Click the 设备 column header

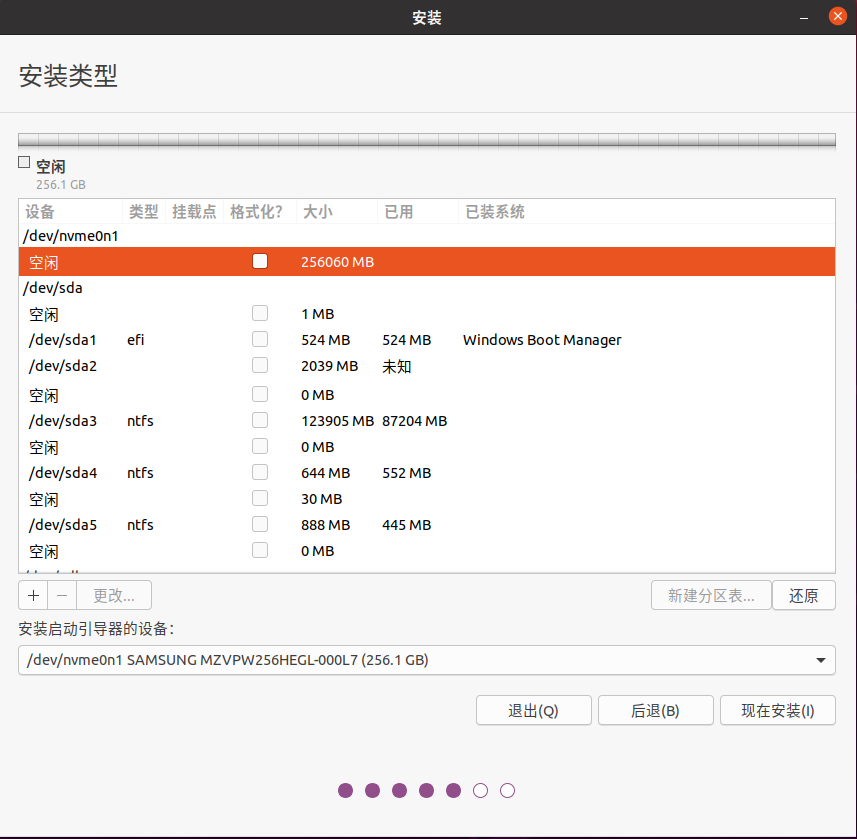click(40, 211)
